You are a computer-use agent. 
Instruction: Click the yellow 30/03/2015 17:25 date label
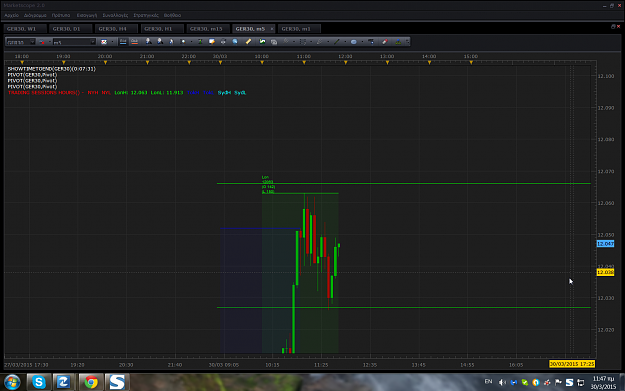572,364
